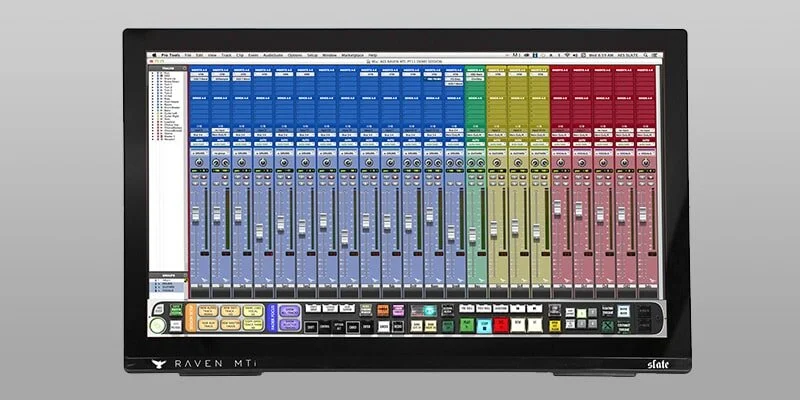The image size is (800, 400).
Task: Click the pan knob on first blue channel strip
Action: (x=199, y=163)
